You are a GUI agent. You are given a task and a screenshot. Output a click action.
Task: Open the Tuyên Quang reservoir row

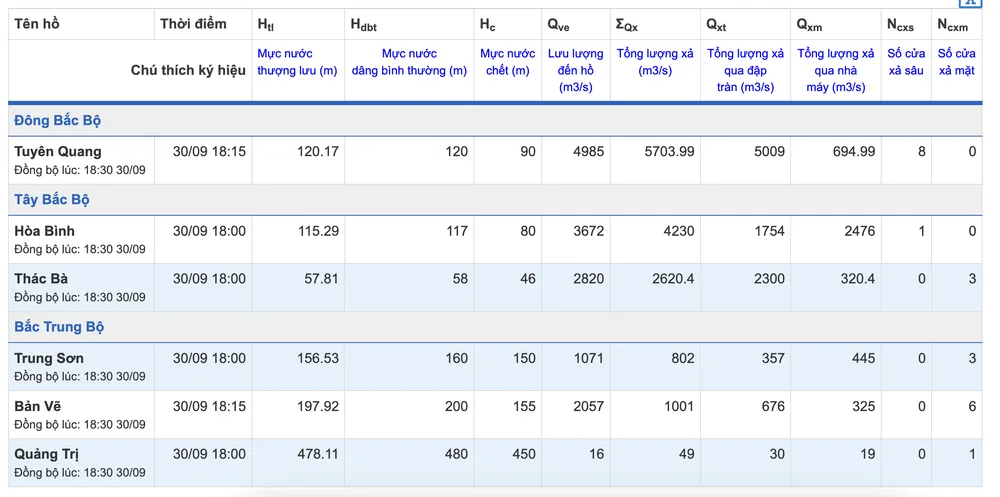point(495,161)
